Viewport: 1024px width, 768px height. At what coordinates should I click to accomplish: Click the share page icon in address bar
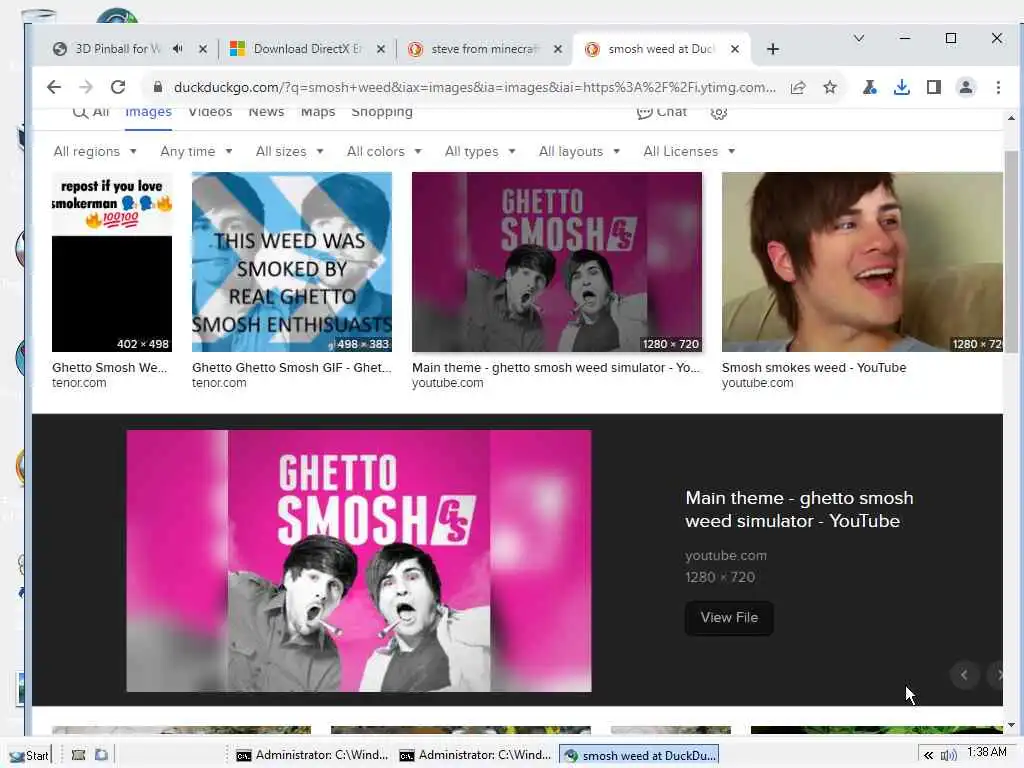click(798, 88)
